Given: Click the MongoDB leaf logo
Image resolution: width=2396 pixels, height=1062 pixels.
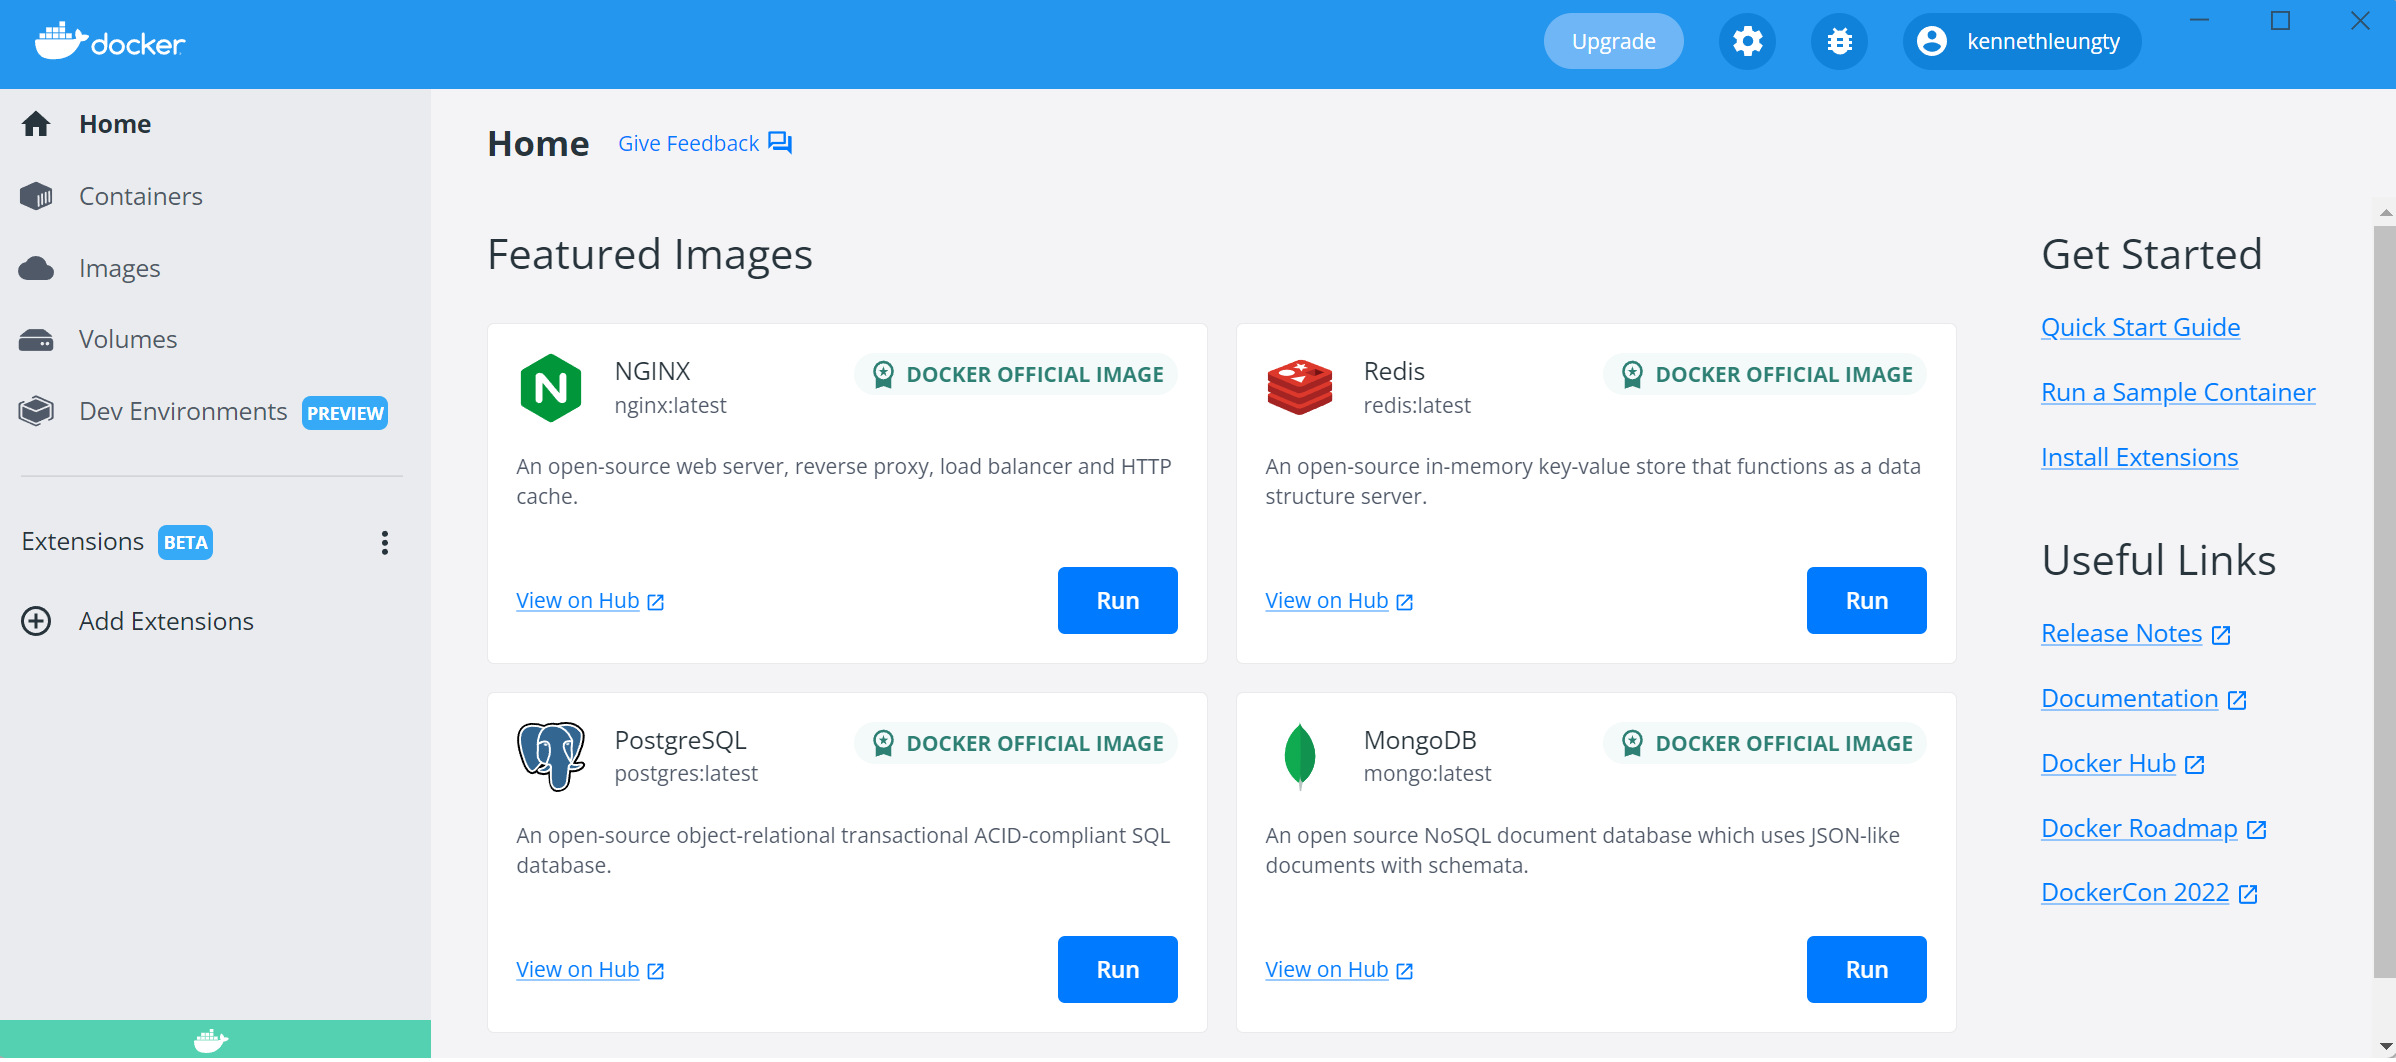Looking at the screenshot, I should click(1299, 756).
